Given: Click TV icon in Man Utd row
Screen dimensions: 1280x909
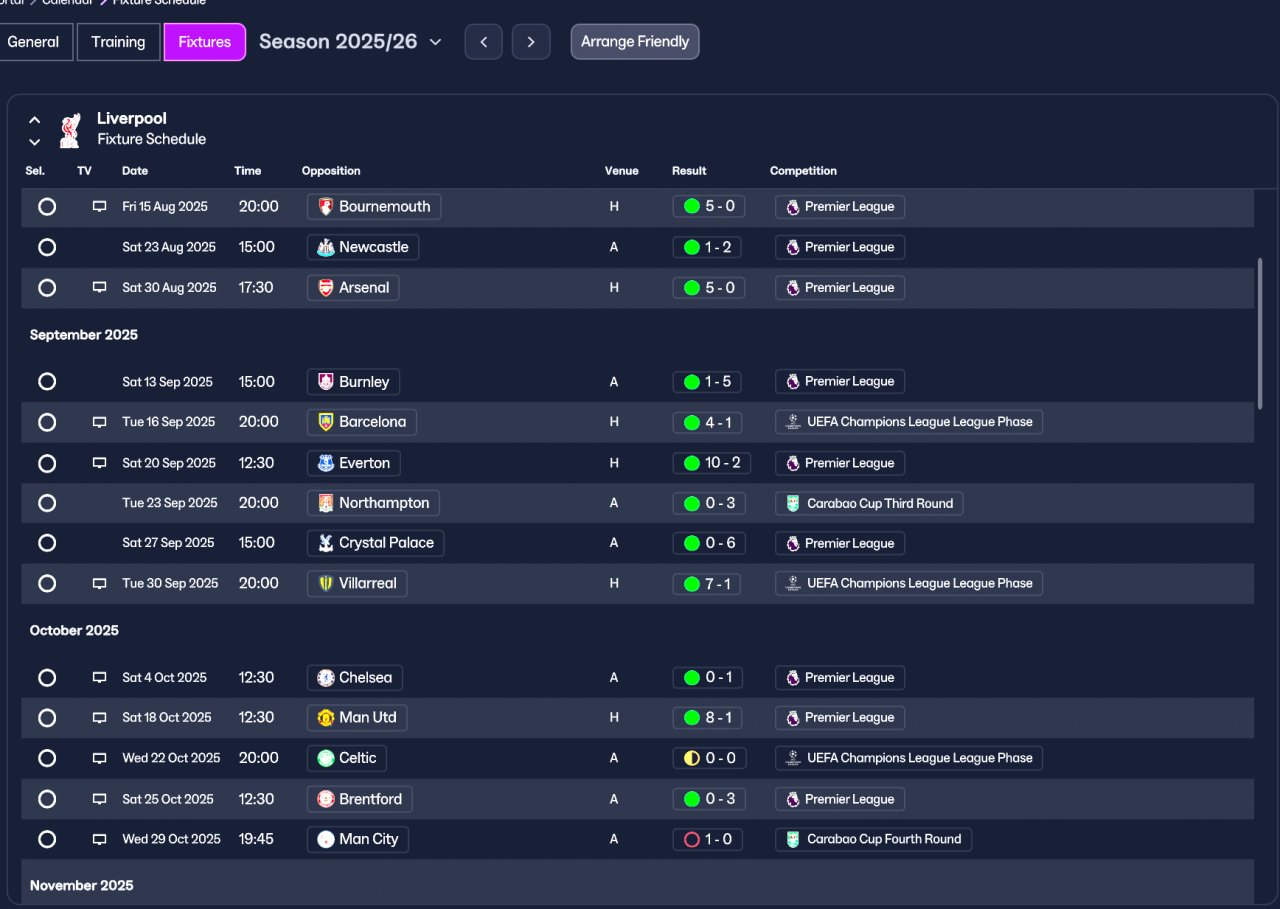Looking at the screenshot, I should pyautogui.click(x=99, y=718).
